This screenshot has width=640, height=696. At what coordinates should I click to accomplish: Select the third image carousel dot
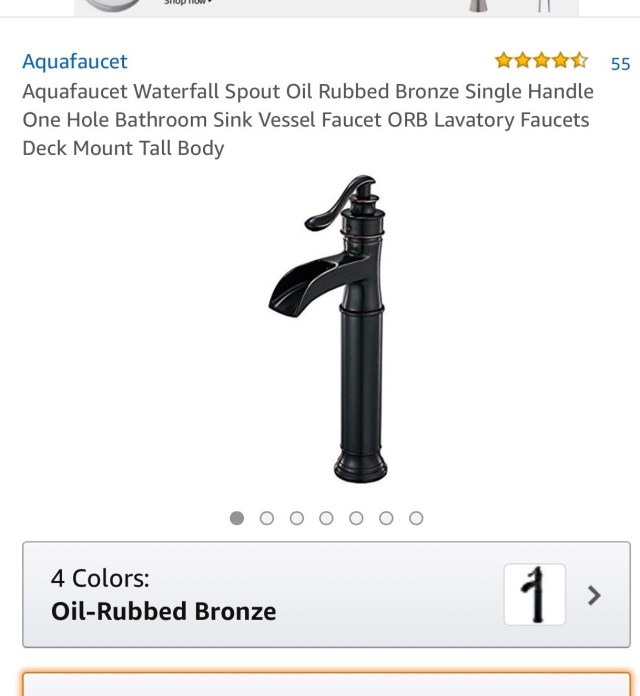296,518
